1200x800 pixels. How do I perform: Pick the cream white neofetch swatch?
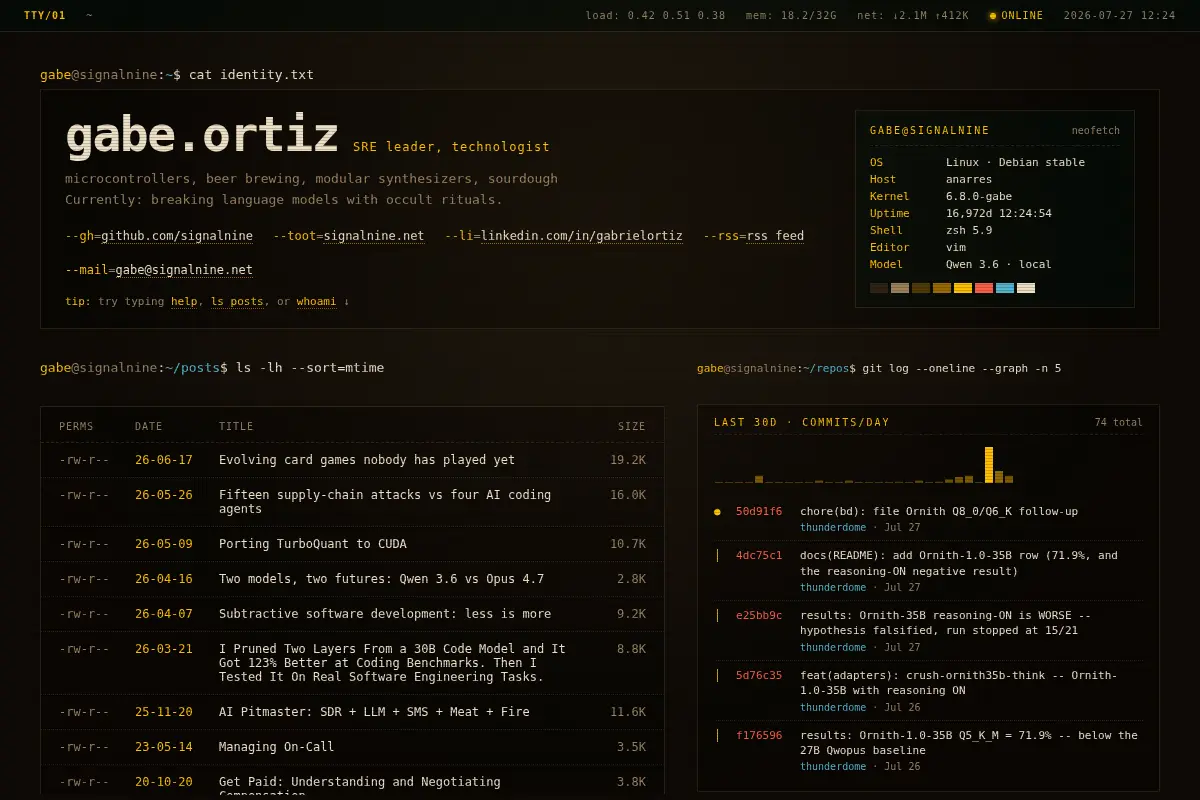pyautogui.click(x=1026, y=288)
